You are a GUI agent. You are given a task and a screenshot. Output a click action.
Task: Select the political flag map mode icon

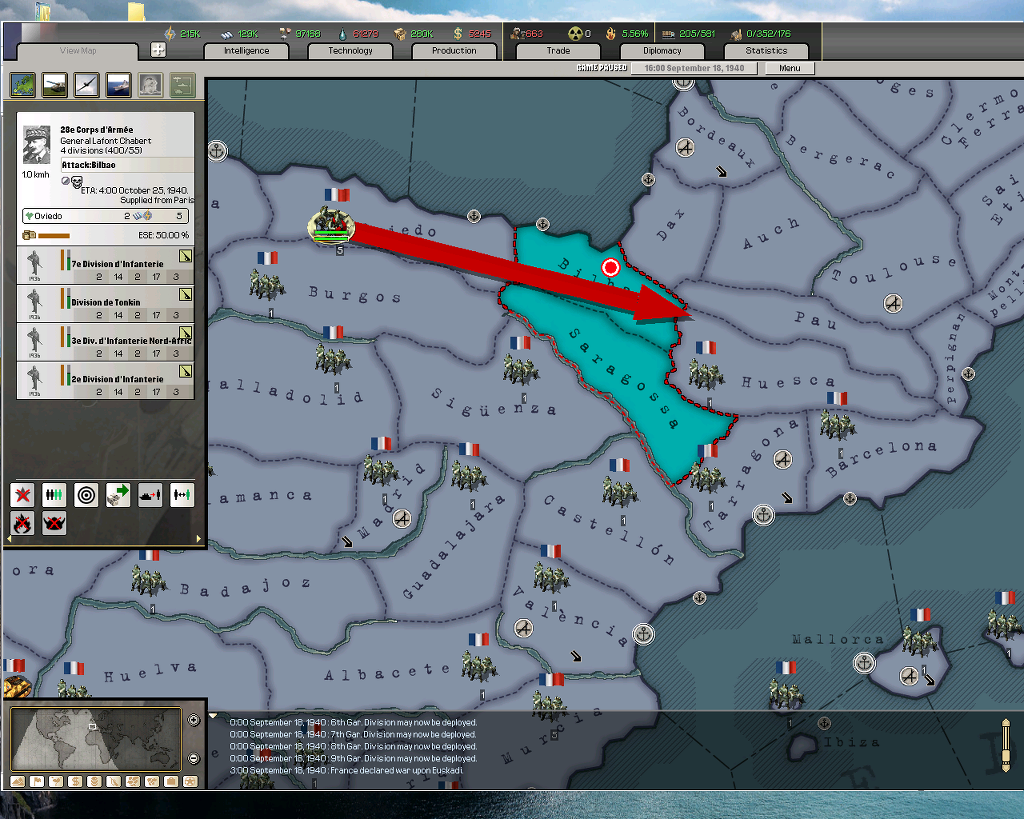pyautogui.click(x=37, y=781)
